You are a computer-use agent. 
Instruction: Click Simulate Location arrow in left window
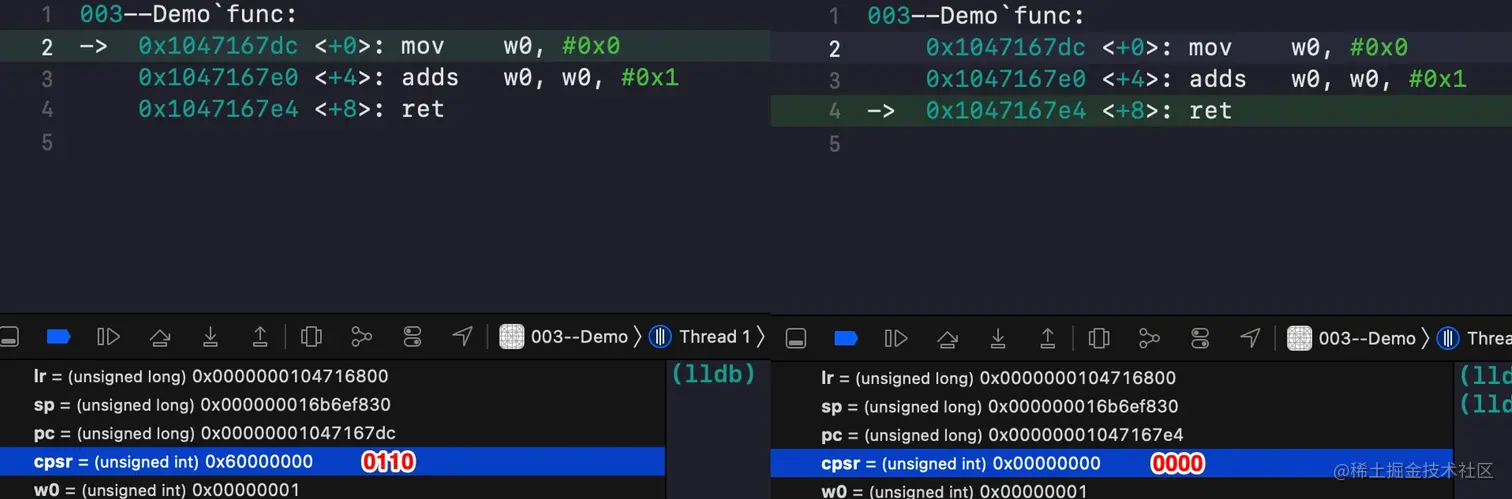tap(462, 337)
